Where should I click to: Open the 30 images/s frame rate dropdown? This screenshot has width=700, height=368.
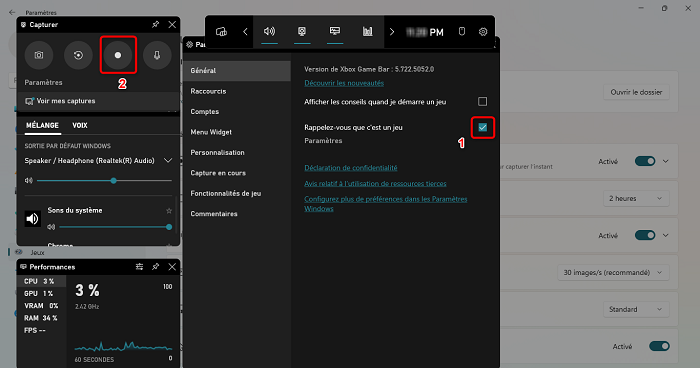pos(613,272)
